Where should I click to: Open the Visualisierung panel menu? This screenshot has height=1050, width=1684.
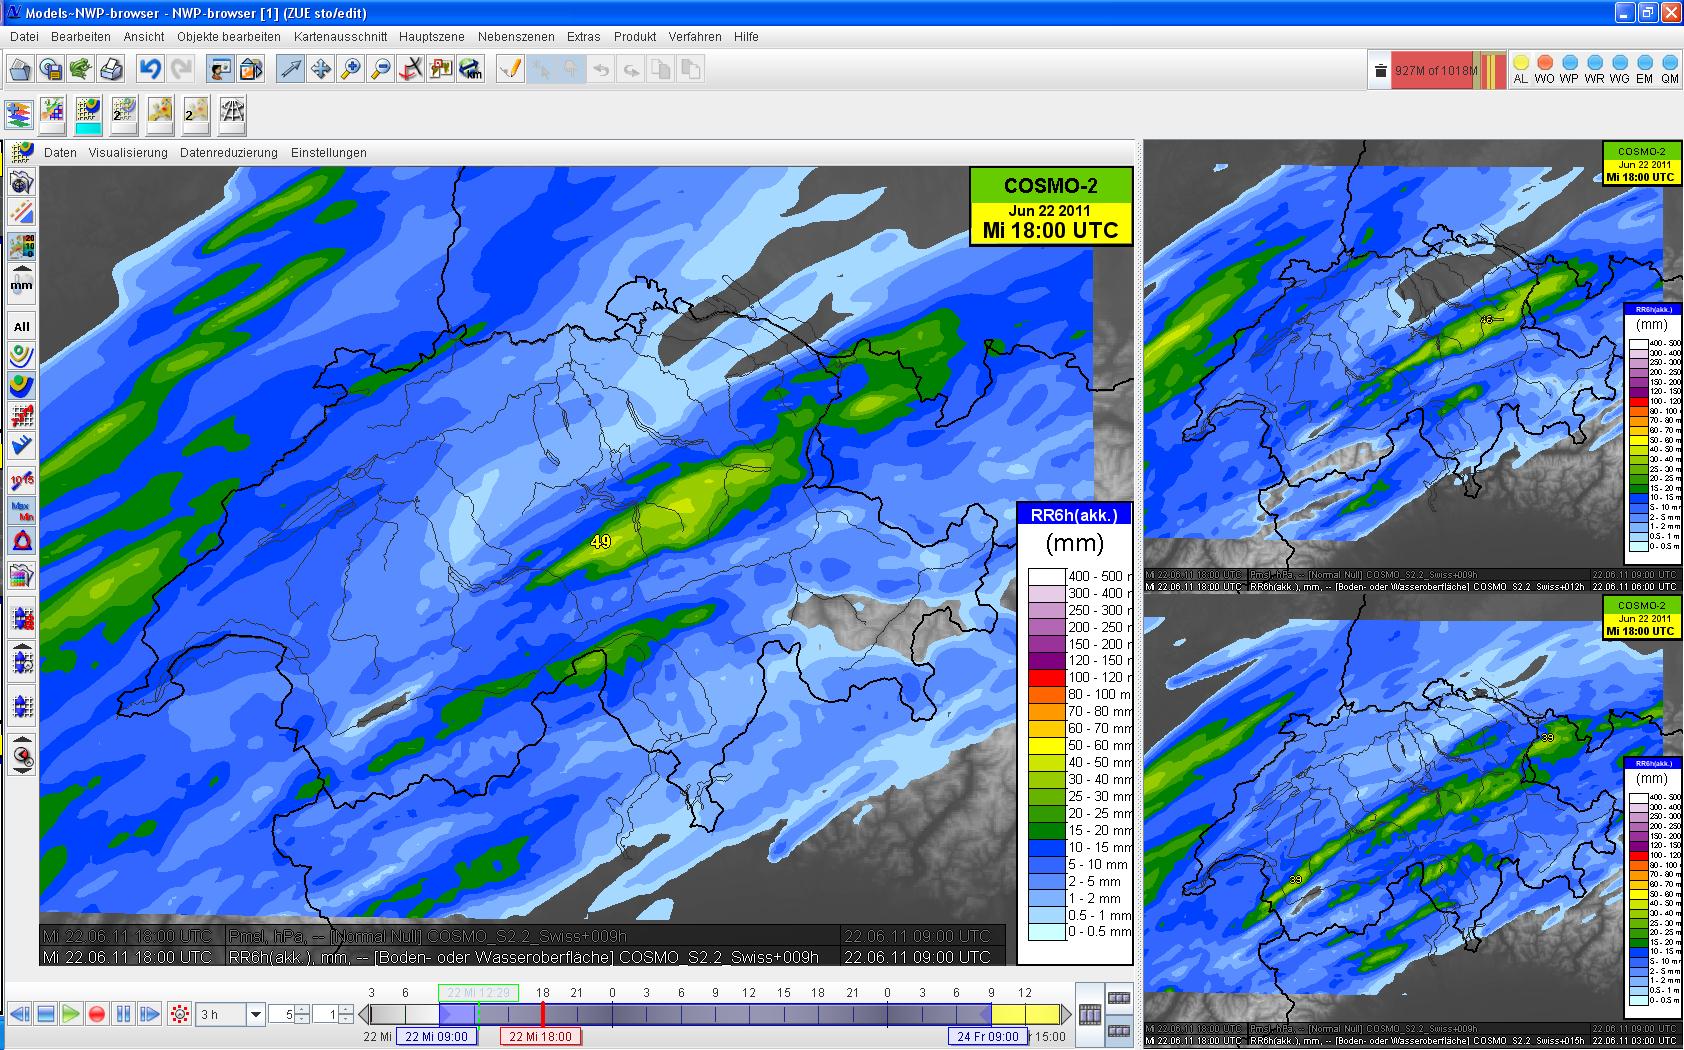pos(128,153)
